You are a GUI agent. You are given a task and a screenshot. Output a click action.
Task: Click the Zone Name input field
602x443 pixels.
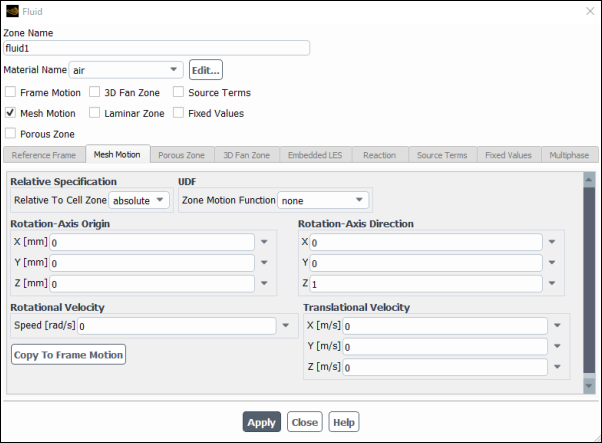[x=156, y=48]
